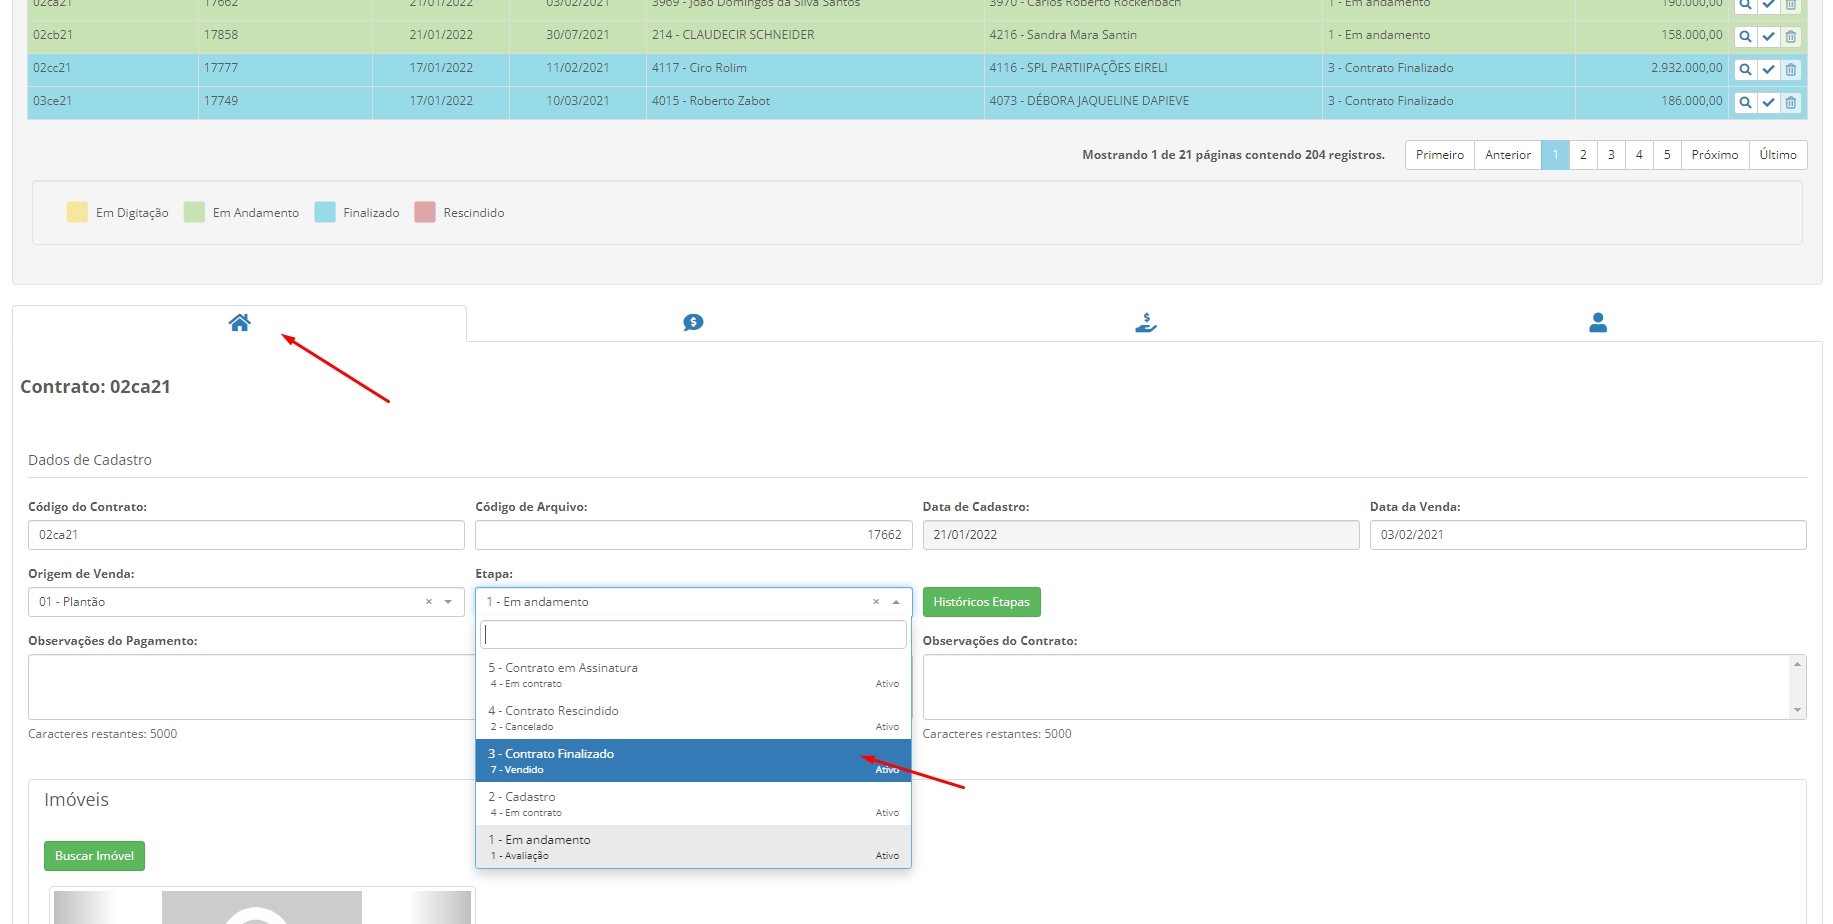This screenshot has height=924, width=1833.
Task: Select option 3 - Contrato Finalizado
Action: point(693,761)
